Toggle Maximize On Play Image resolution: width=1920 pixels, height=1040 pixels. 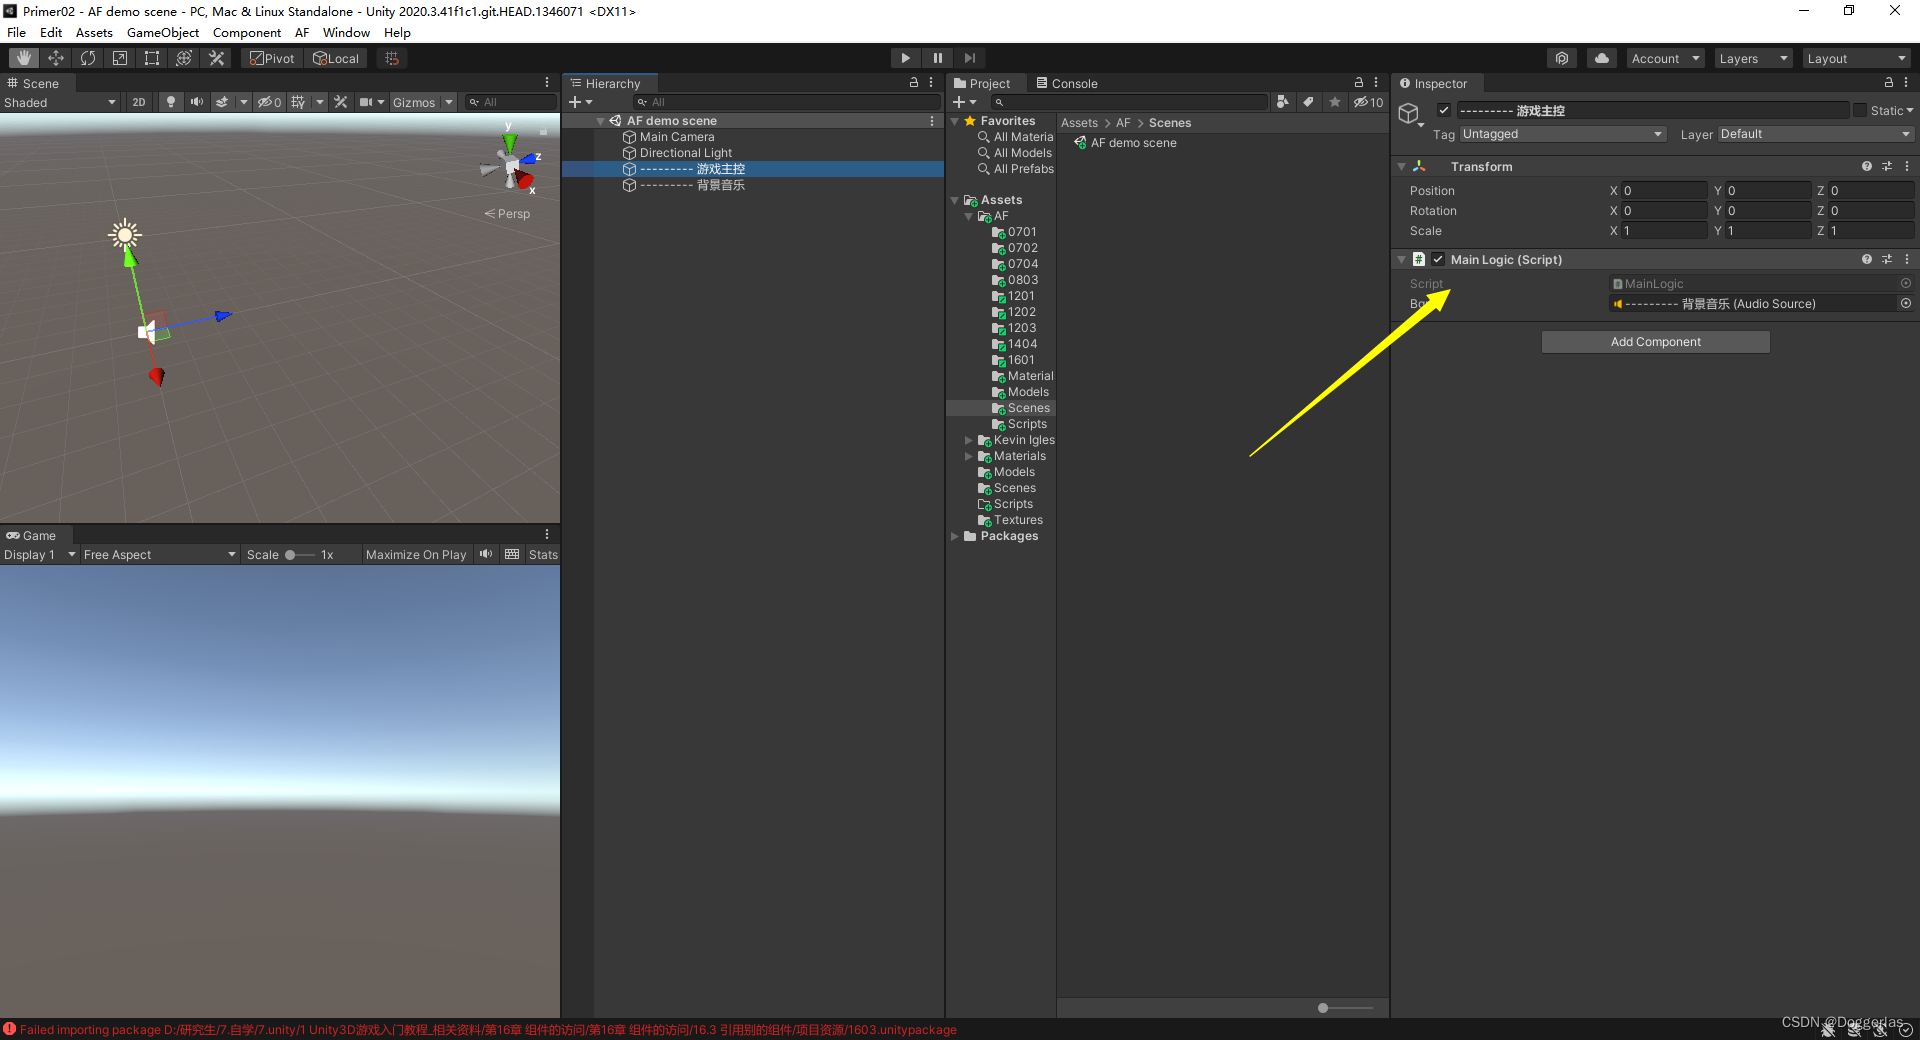click(416, 555)
